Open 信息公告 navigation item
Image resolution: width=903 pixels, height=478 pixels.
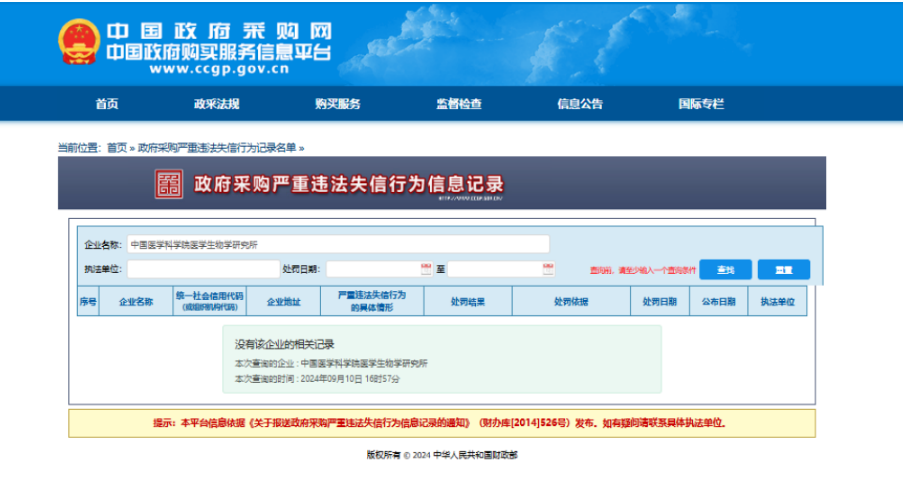(x=580, y=104)
